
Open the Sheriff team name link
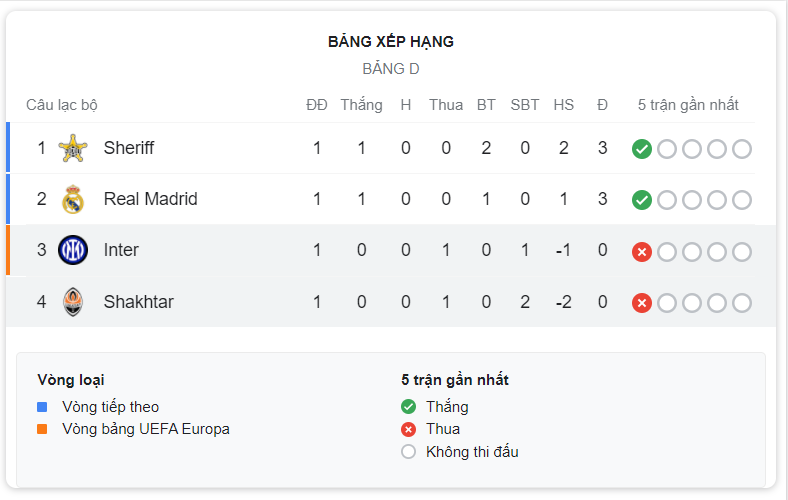[x=129, y=148]
